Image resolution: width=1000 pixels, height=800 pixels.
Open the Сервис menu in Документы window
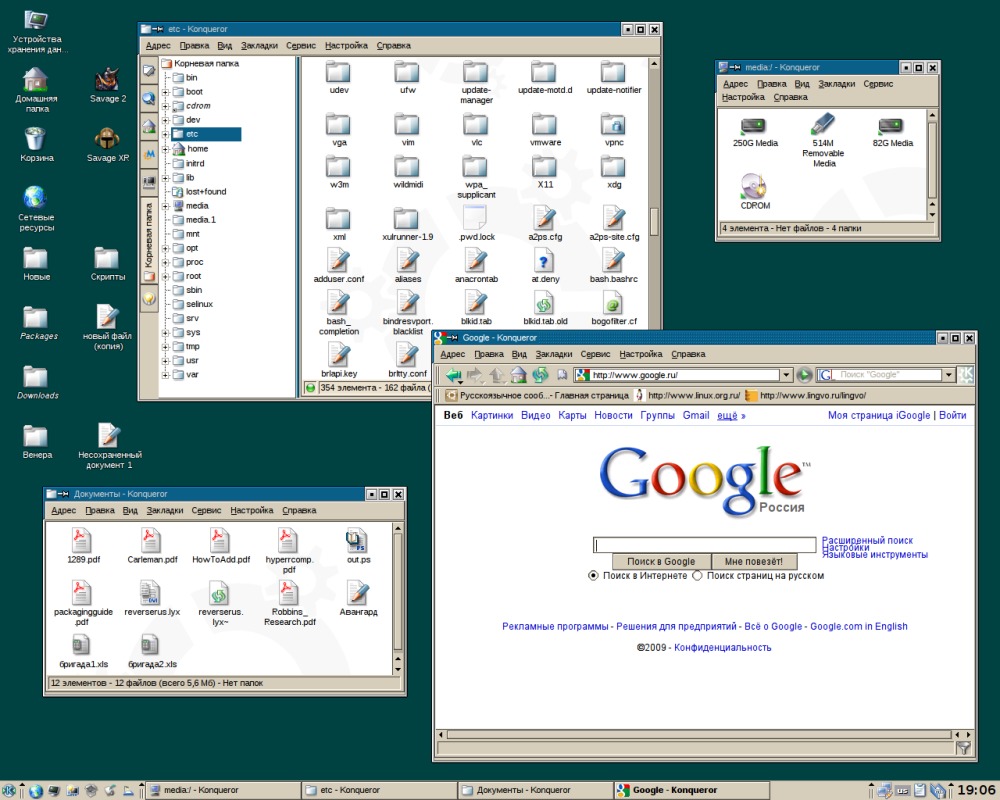tap(206, 510)
